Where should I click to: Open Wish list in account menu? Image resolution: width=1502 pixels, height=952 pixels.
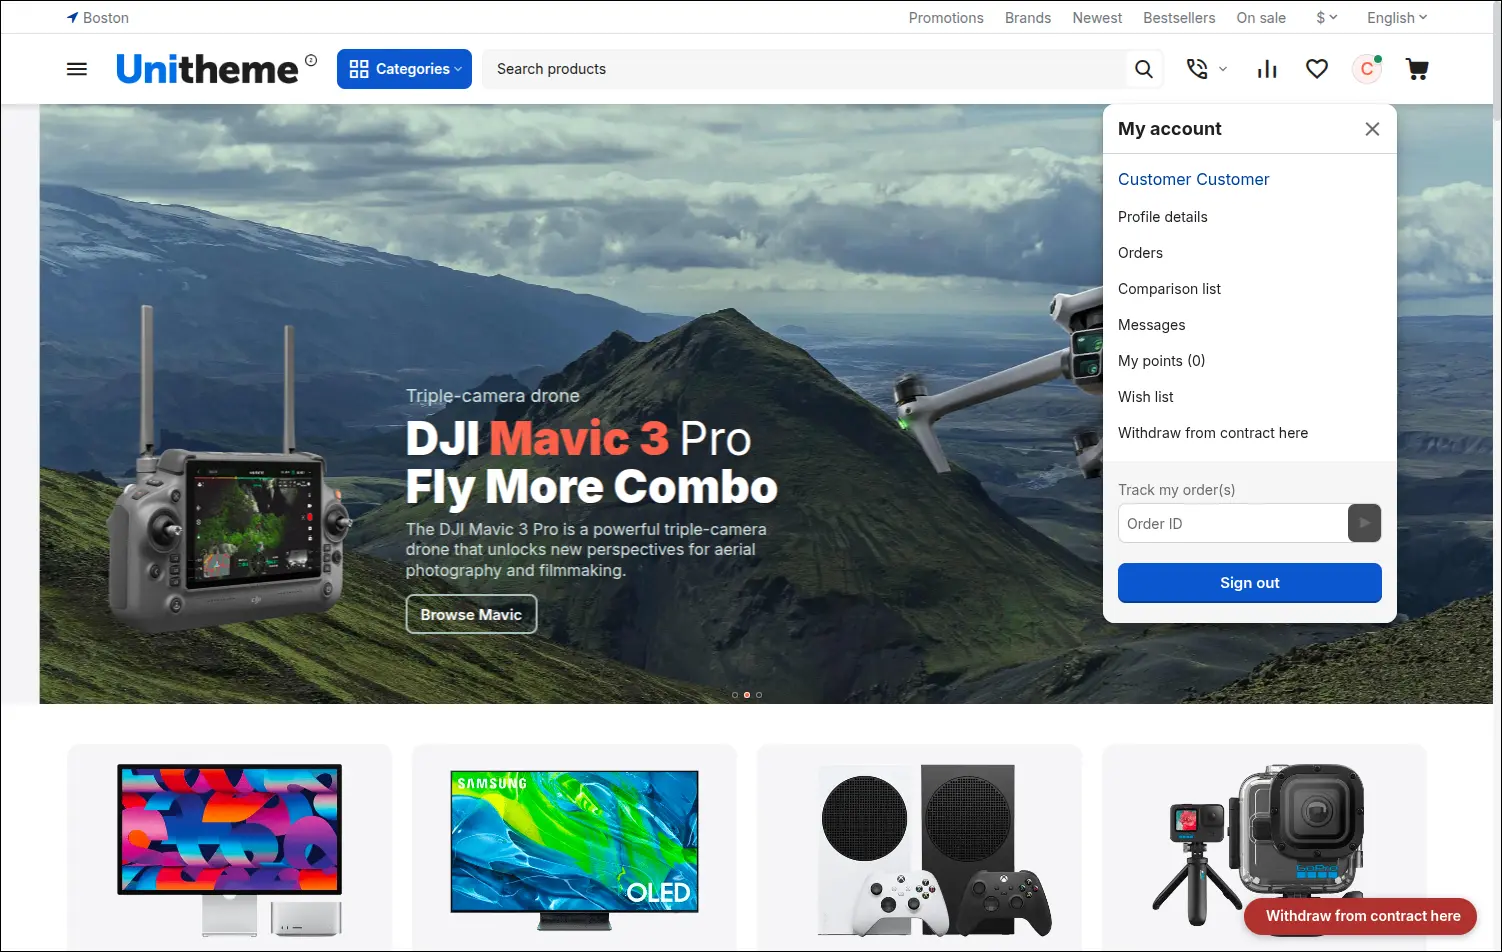[x=1145, y=397]
